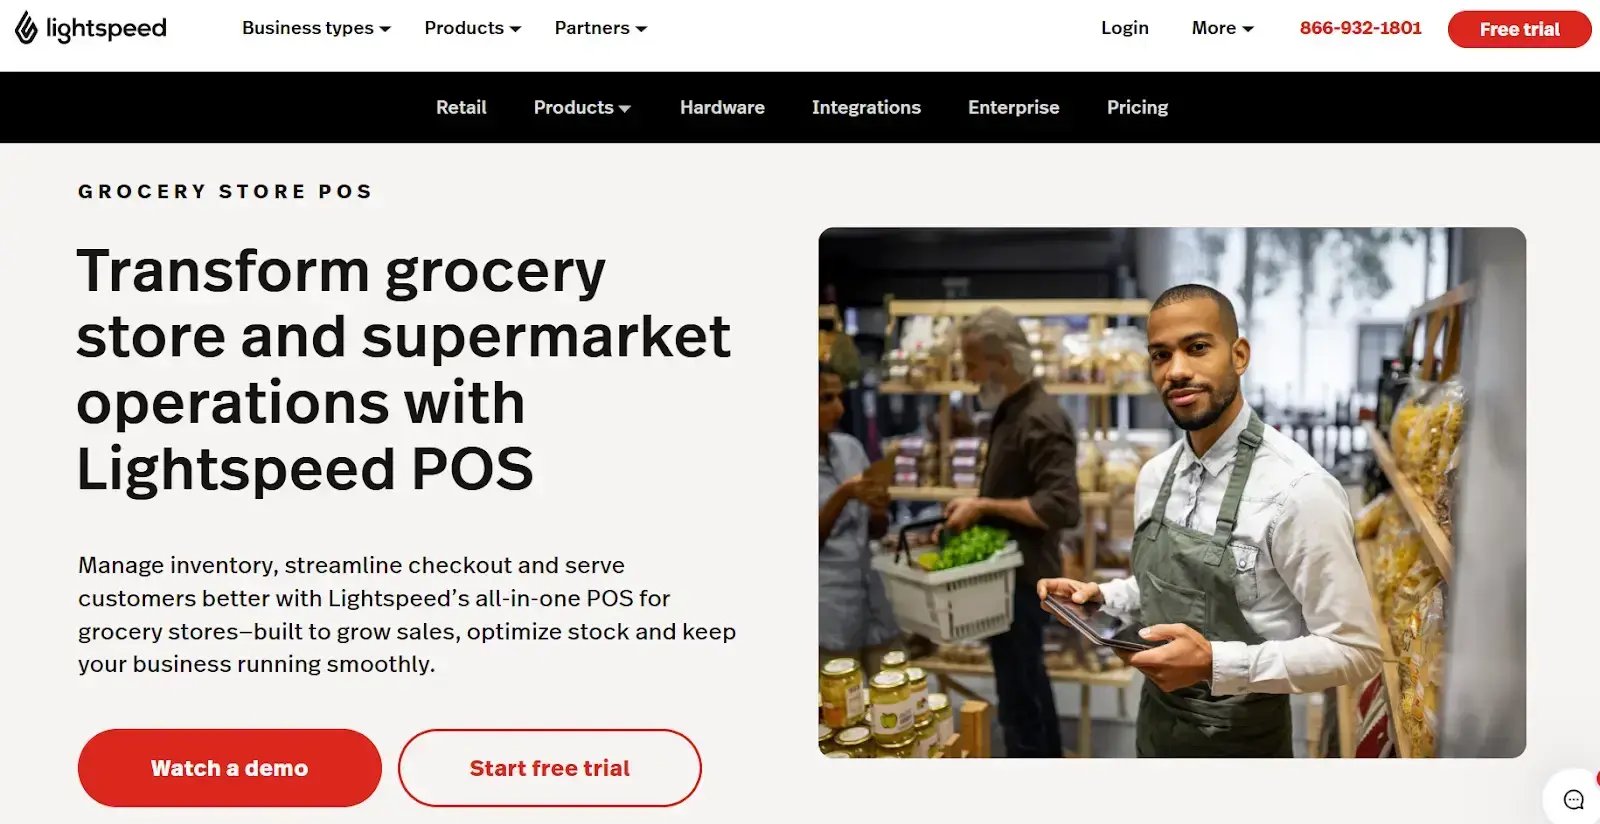Open the Hardware page
Image resolution: width=1600 pixels, height=824 pixels.
(x=722, y=107)
